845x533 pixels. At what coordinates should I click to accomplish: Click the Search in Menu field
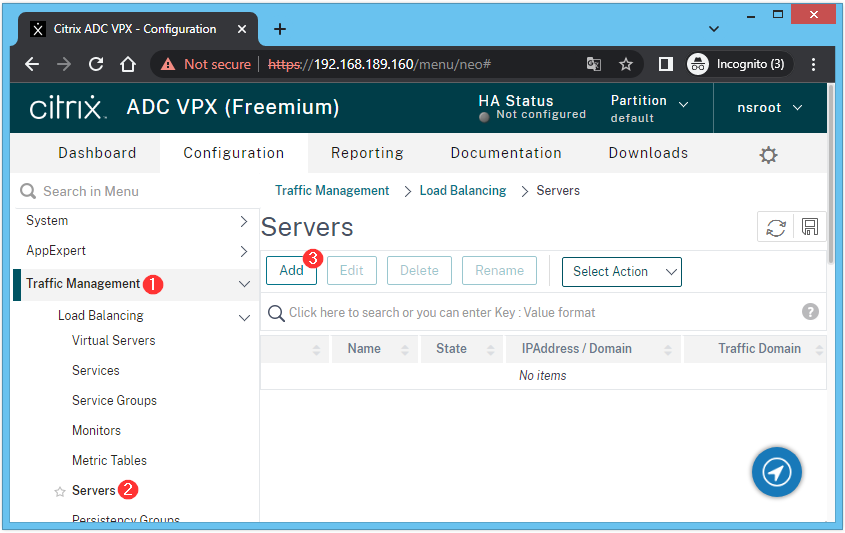click(135, 191)
